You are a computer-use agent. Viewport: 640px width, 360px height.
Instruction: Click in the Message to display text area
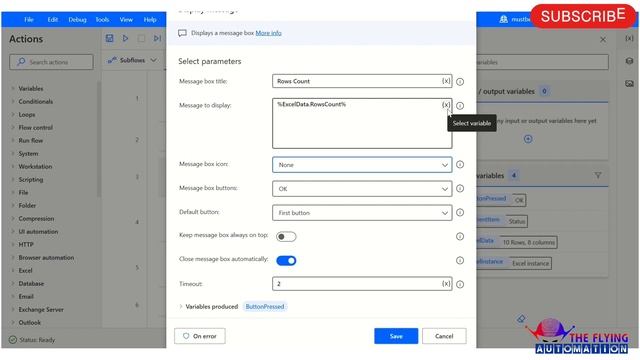pyautogui.click(x=362, y=123)
